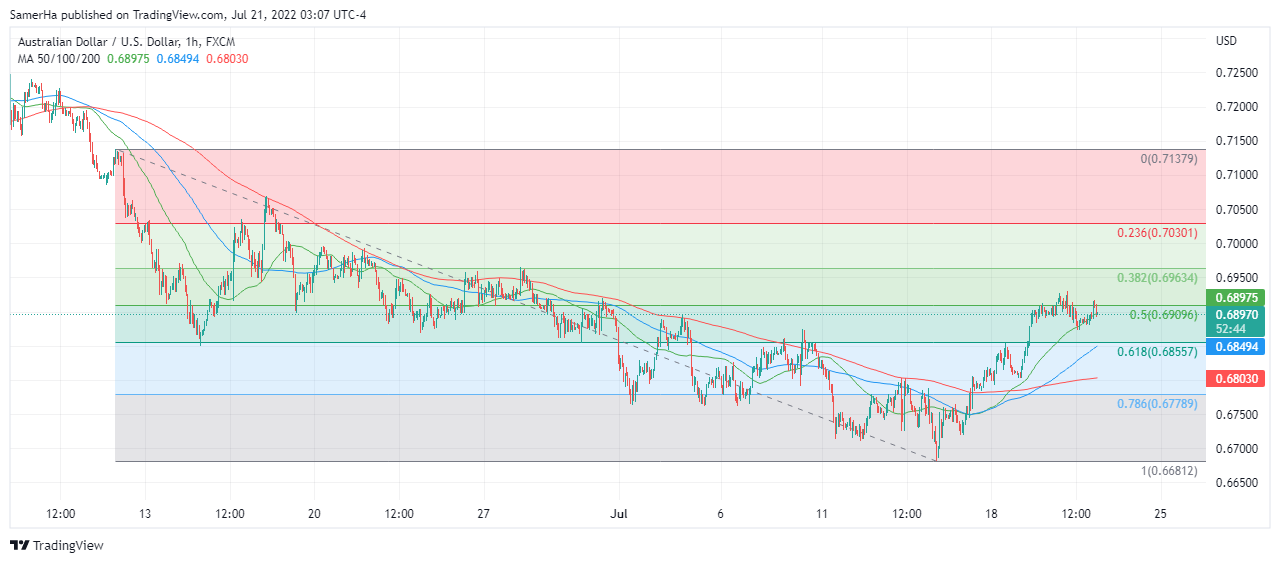
Task: Select the USD currency label on price axis
Action: pyautogui.click(x=1226, y=41)
